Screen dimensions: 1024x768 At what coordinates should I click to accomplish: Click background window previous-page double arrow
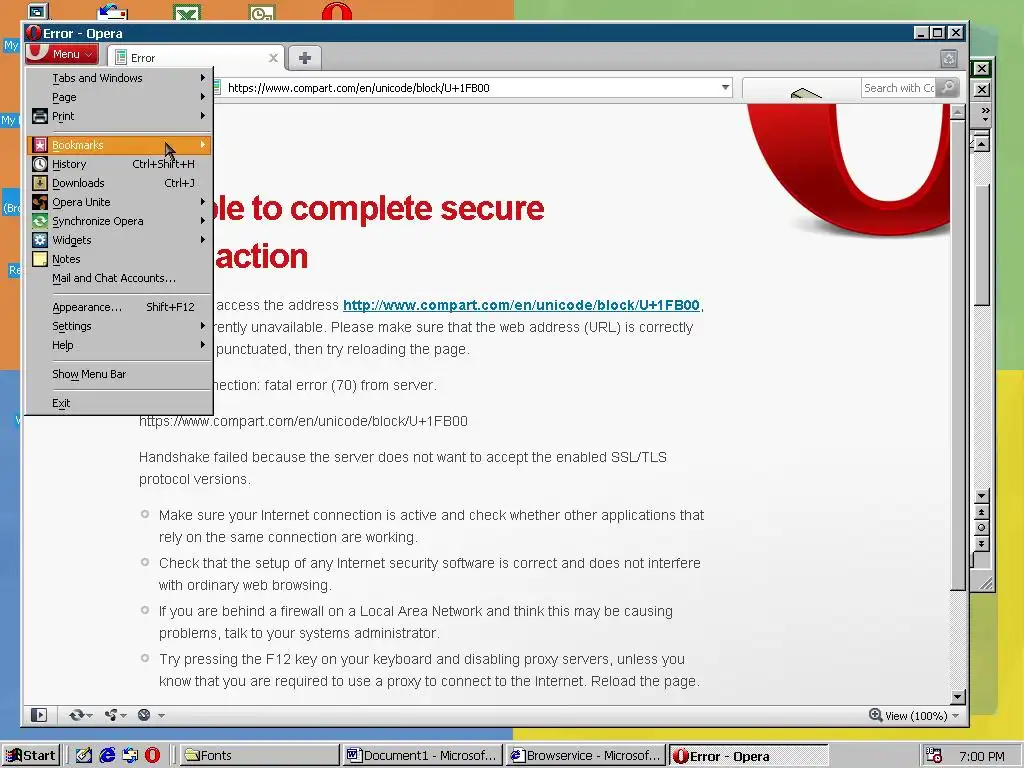coord(982,512)
